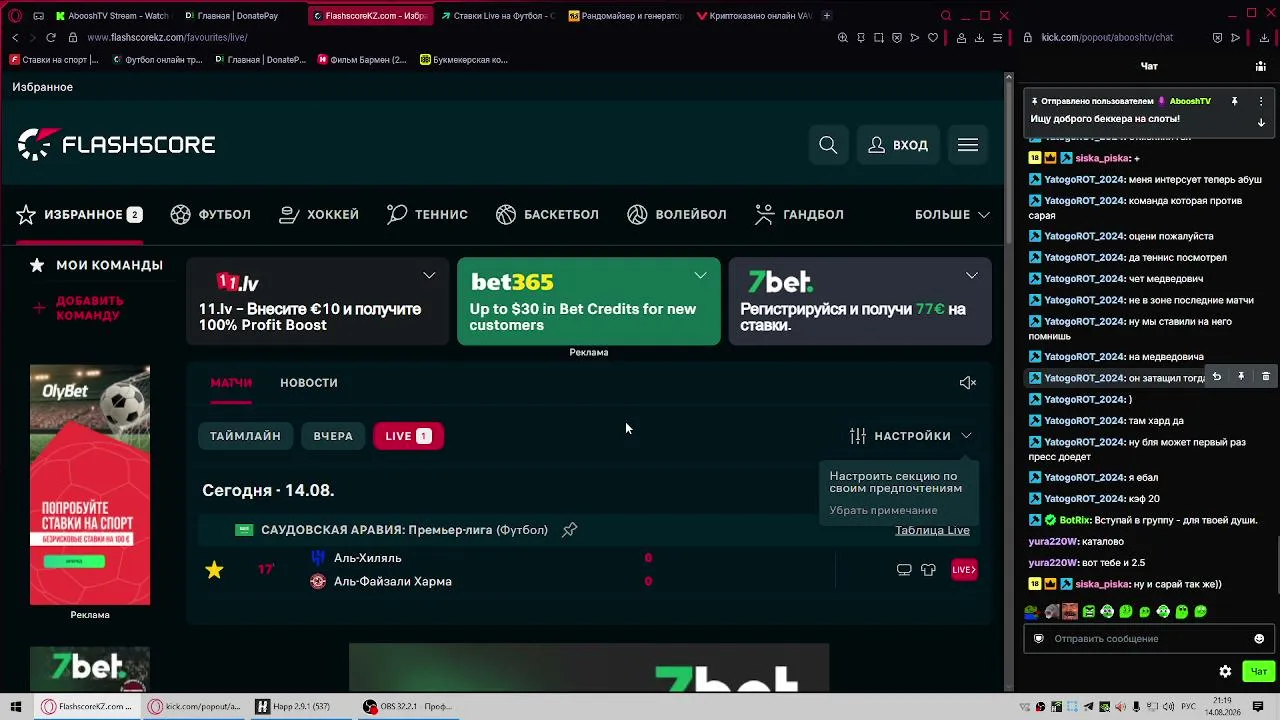The image size is (1280, 720).
Task: Open the OlyBet ad banner
Action: click(x=90, y=485)
